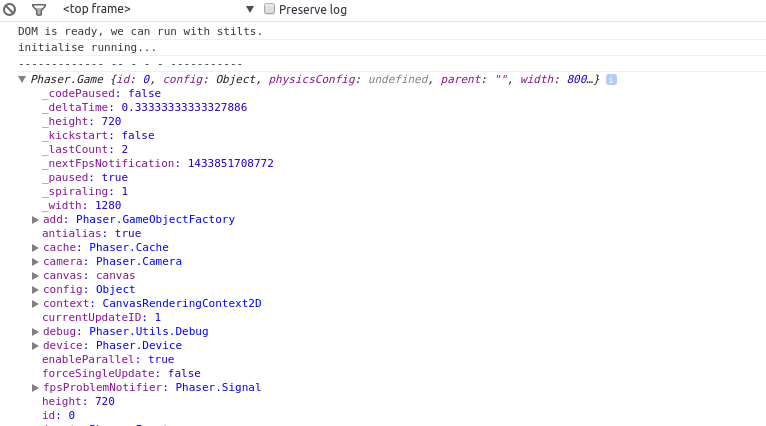The height and width of the screenshot is (426, 766).
Task: Expand the debug: Phaser.Utils.Debug property
Action: [x=35, y=332]
